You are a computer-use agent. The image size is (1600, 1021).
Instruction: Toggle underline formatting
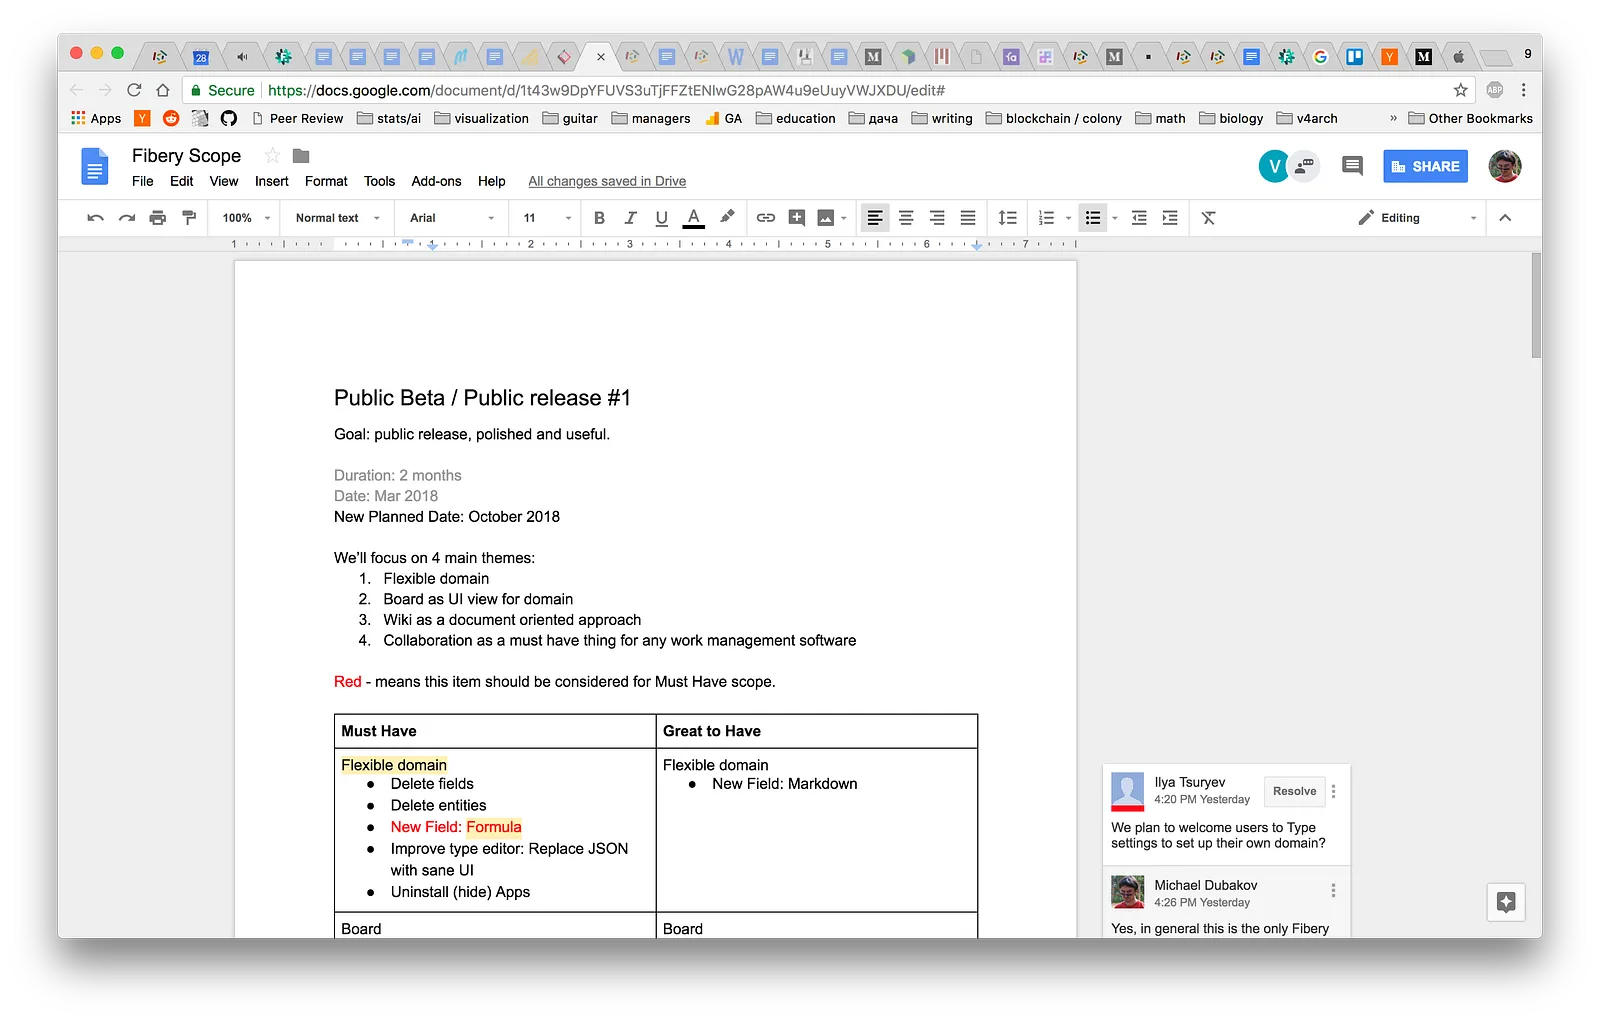coord(661,218)
